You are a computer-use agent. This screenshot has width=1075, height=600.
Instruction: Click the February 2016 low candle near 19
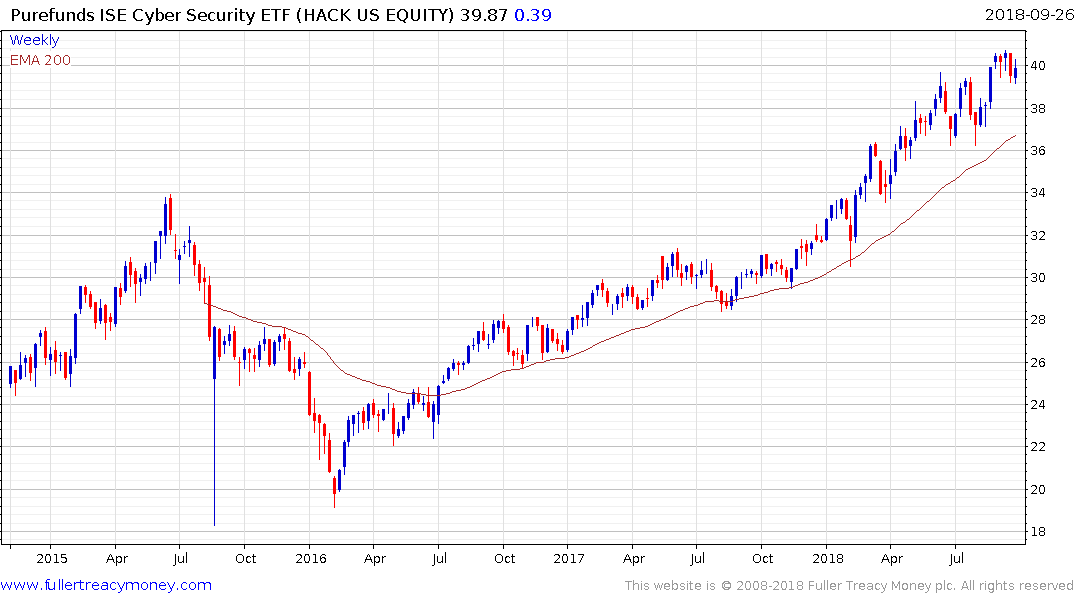(x=335, y=492)
